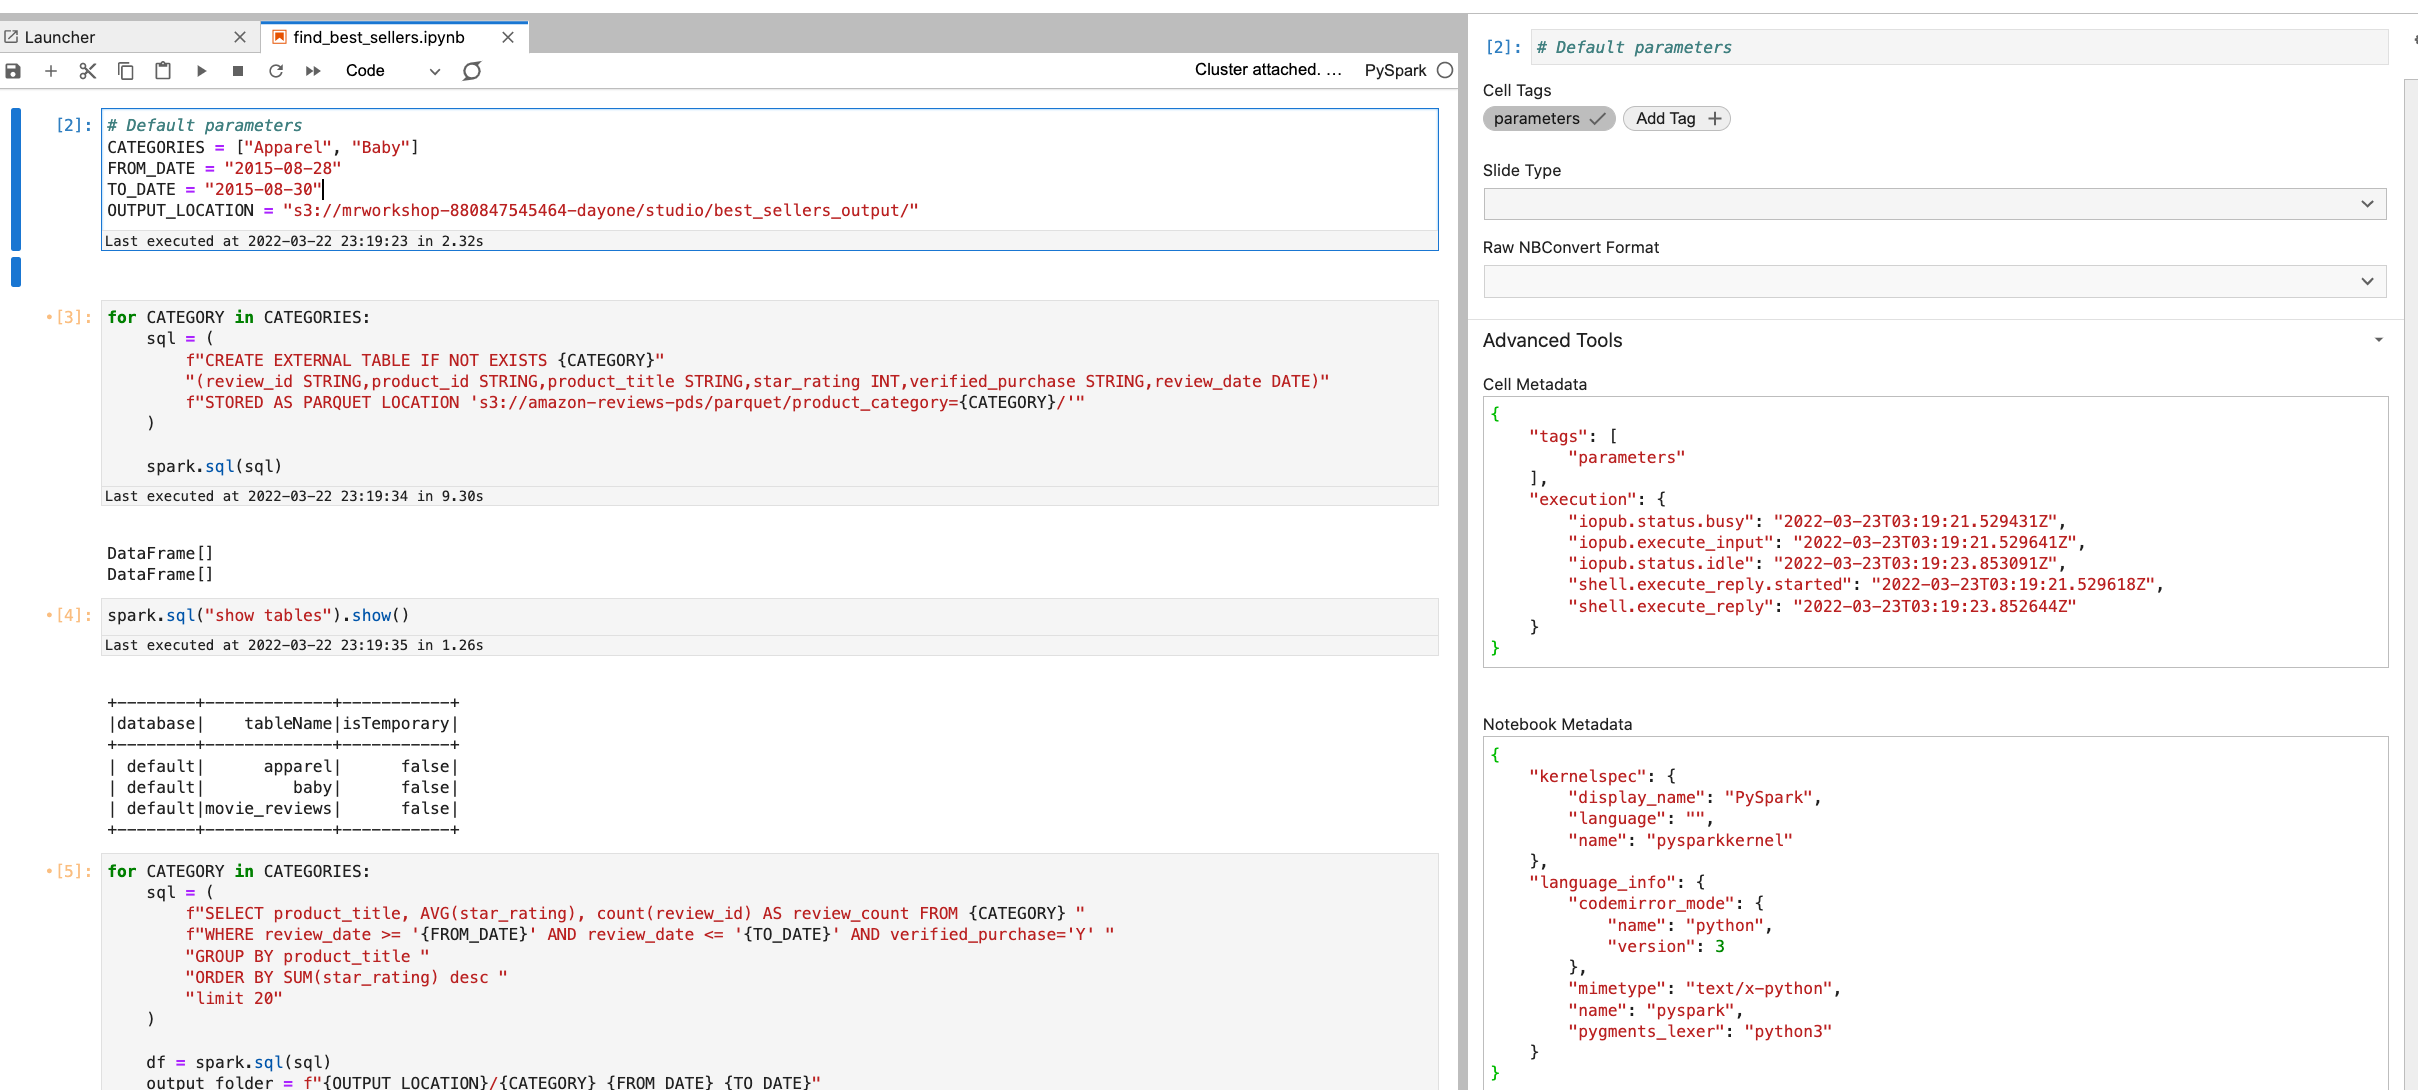Click the Cut cell icon

89,69
